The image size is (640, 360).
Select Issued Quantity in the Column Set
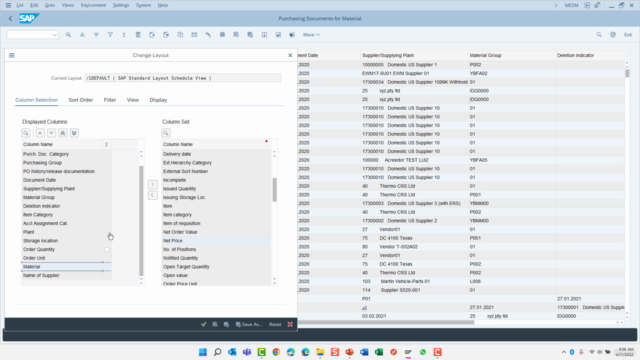[x=216, y=189]
